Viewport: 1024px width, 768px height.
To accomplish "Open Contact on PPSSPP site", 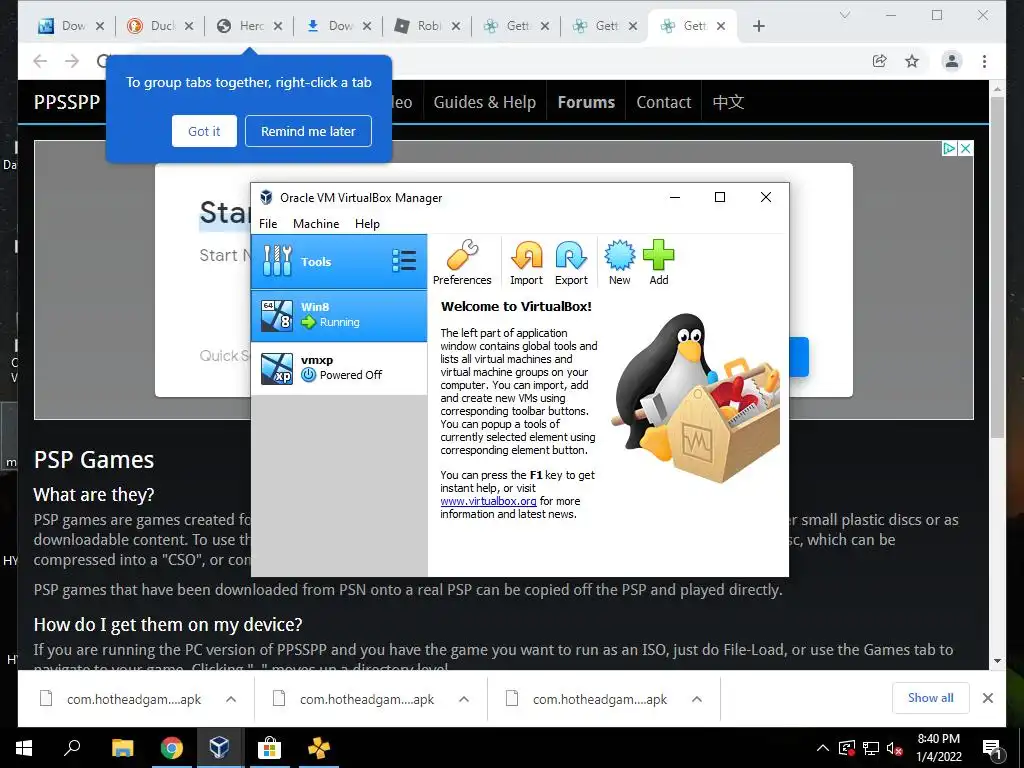I will (664, 102).
